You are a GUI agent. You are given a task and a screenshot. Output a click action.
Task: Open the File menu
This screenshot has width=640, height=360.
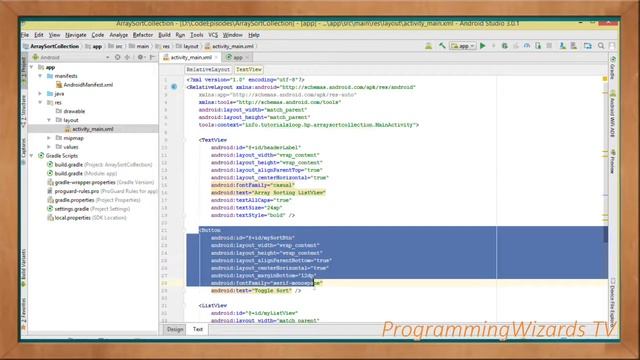[x=25, y=35]
